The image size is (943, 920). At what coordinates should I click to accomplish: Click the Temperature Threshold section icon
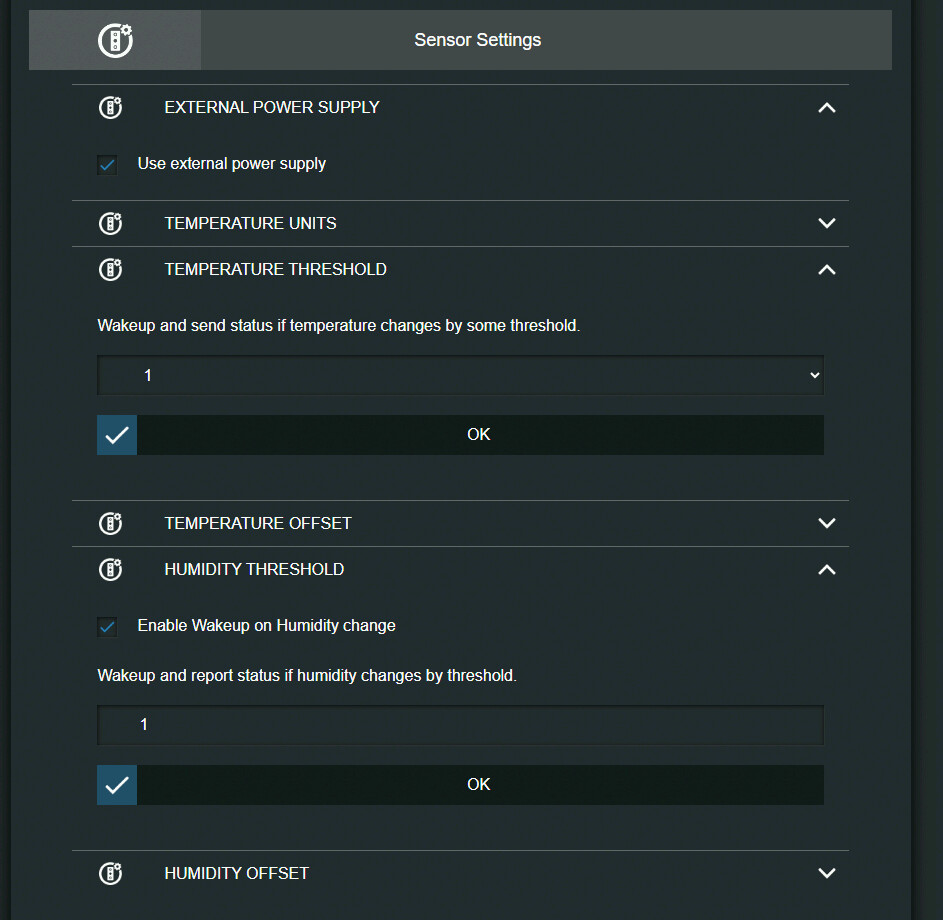[111, 270]
